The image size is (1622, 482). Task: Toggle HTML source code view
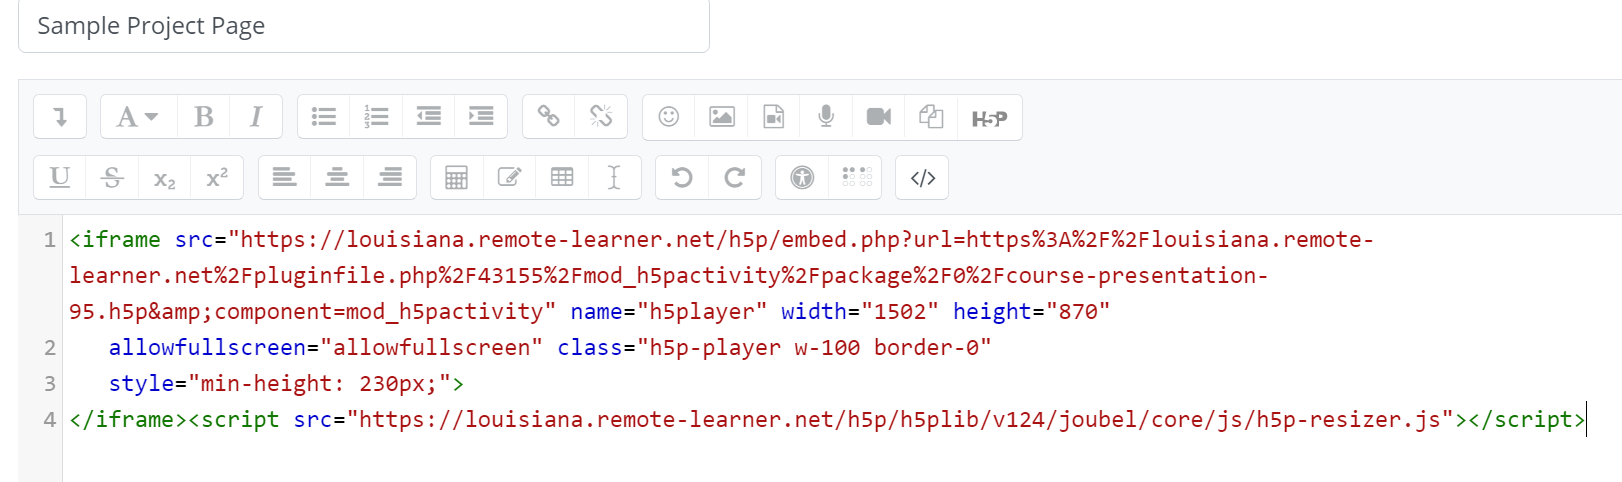pos(922,178)
